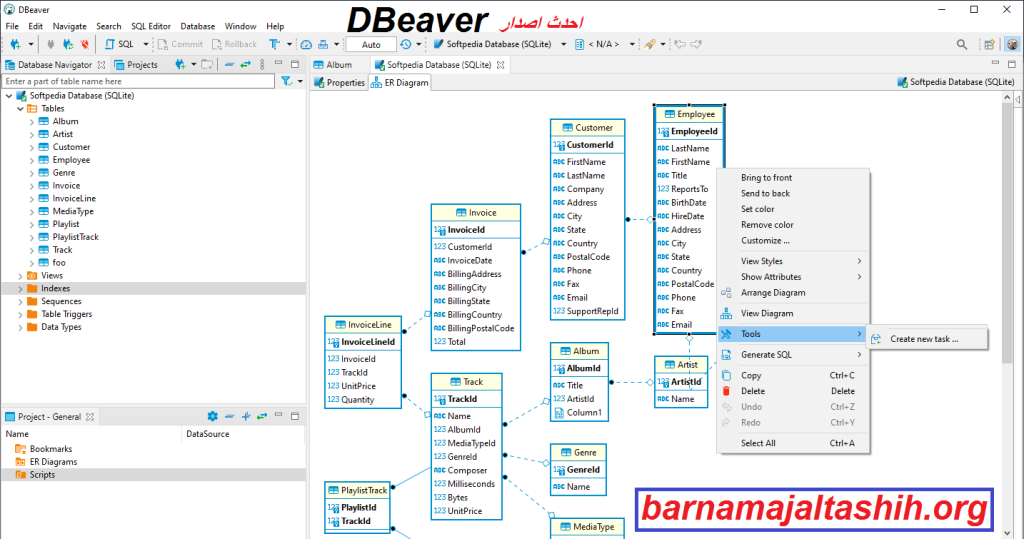The image size is (1024, 539).
Task: Switch to the Album editor tab
Action: [x=332, y=65]
